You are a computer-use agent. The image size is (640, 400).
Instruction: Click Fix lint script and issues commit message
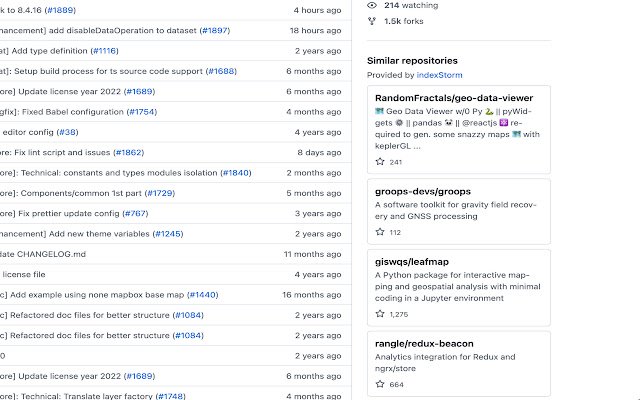pos(55,153)
